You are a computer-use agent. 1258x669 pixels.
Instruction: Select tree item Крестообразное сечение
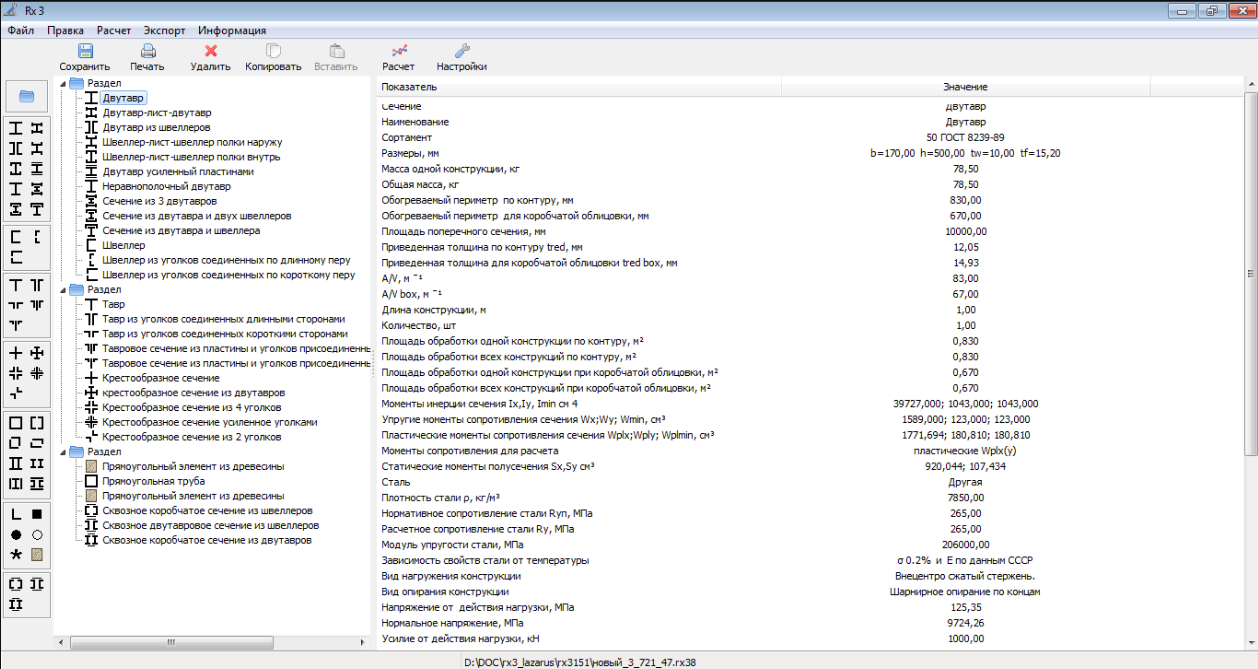click(161, 378)
